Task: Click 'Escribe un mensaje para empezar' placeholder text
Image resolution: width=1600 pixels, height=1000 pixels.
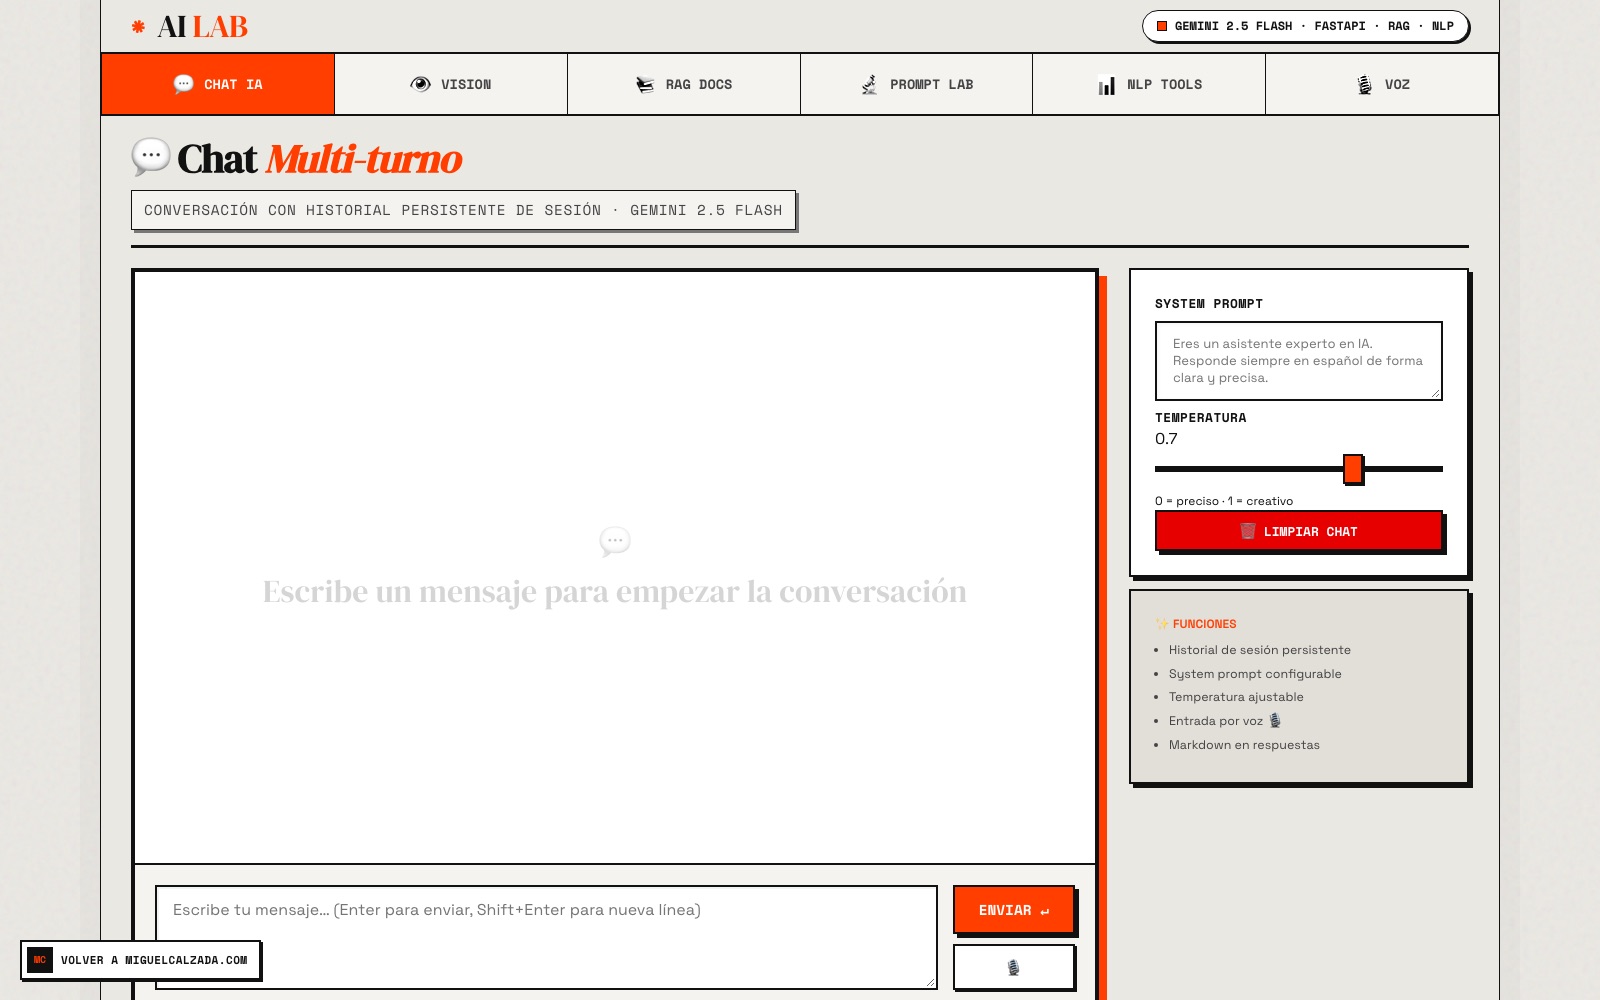Action: pos(615,591)
